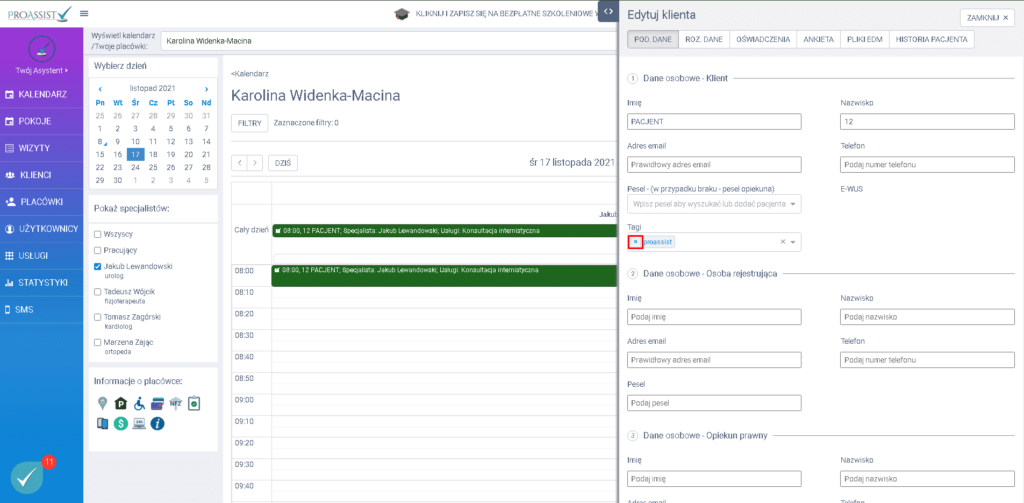
Task: Expand the Tagi dropdown arrow
Action: (794, 242)
